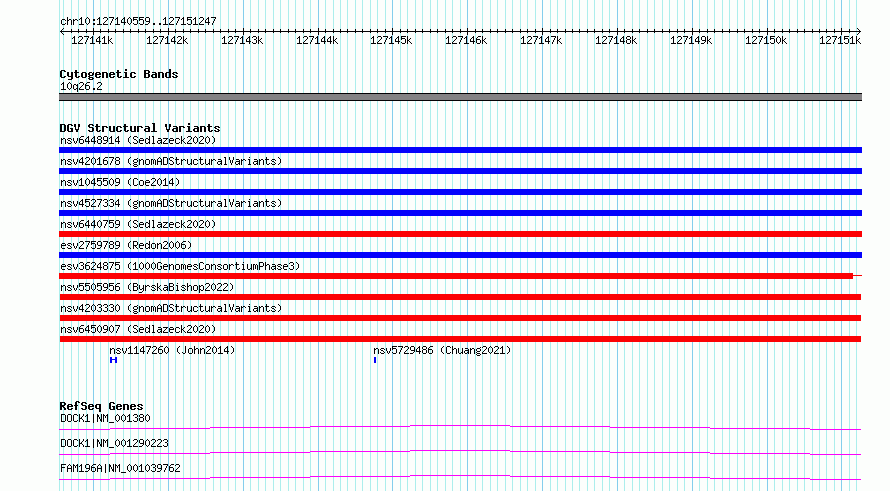Open esv3624875 (1000GenomesConsortiumPhase3) label

click(180, 266)
